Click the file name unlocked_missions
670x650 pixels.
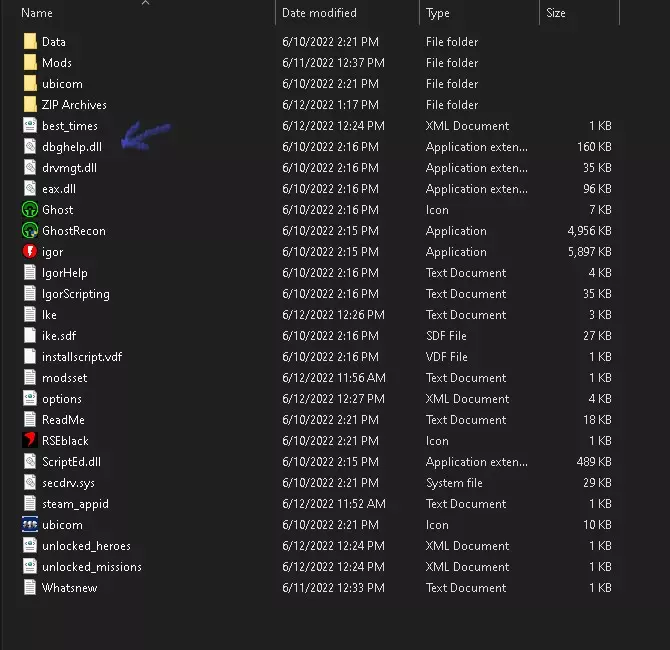point(92,567)
